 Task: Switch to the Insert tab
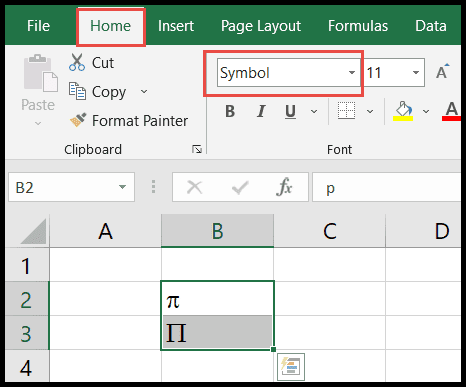[176, 26]
